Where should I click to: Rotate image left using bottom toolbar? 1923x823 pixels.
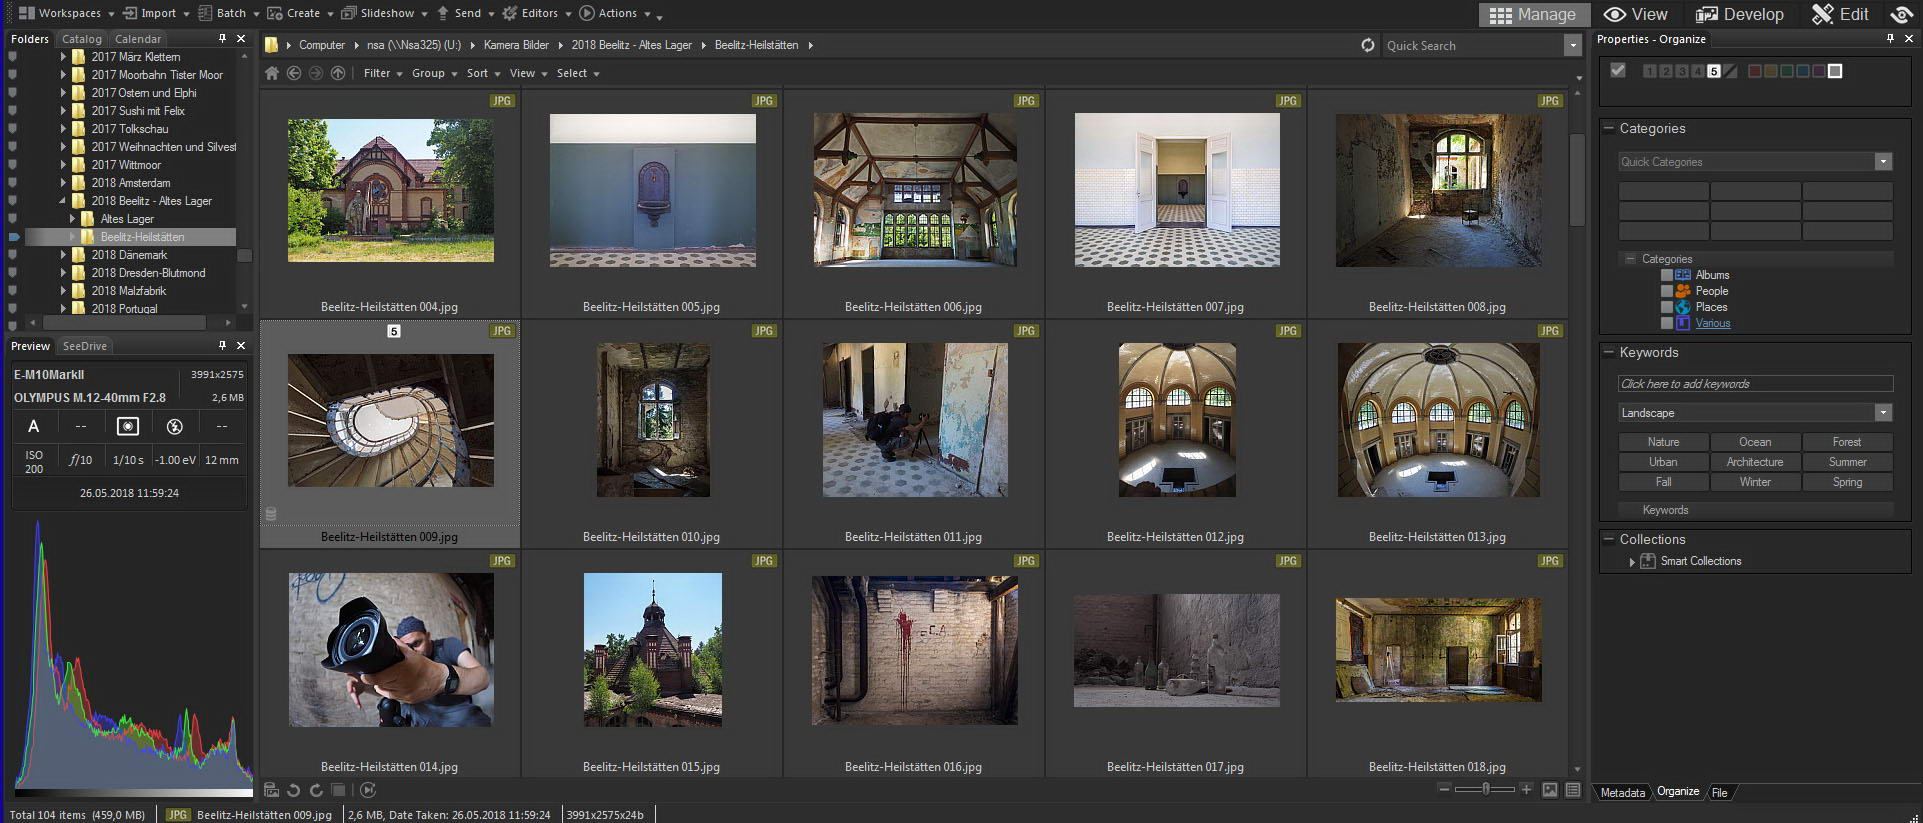click(294, 790)
